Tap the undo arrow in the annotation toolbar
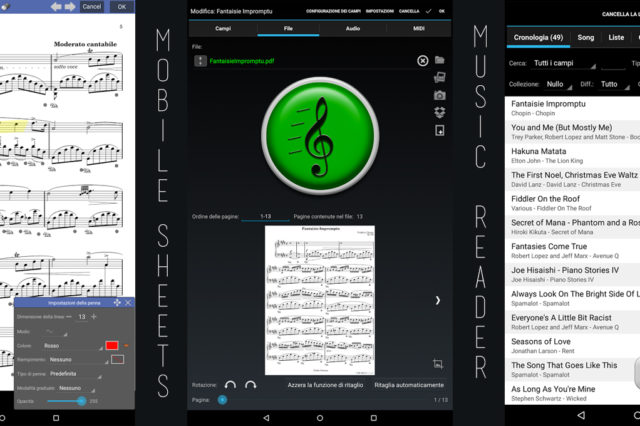The width and height of the screenshot is (640, 426). [x=56, y=7]
